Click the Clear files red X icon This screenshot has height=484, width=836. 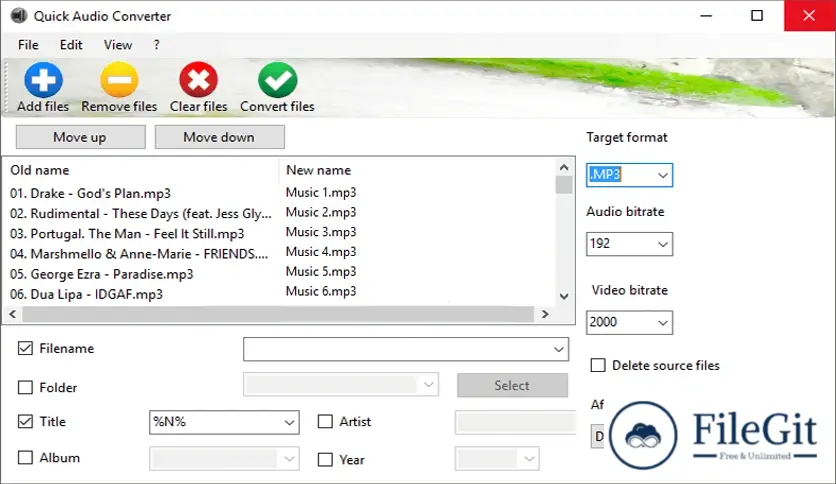[198, 80]
